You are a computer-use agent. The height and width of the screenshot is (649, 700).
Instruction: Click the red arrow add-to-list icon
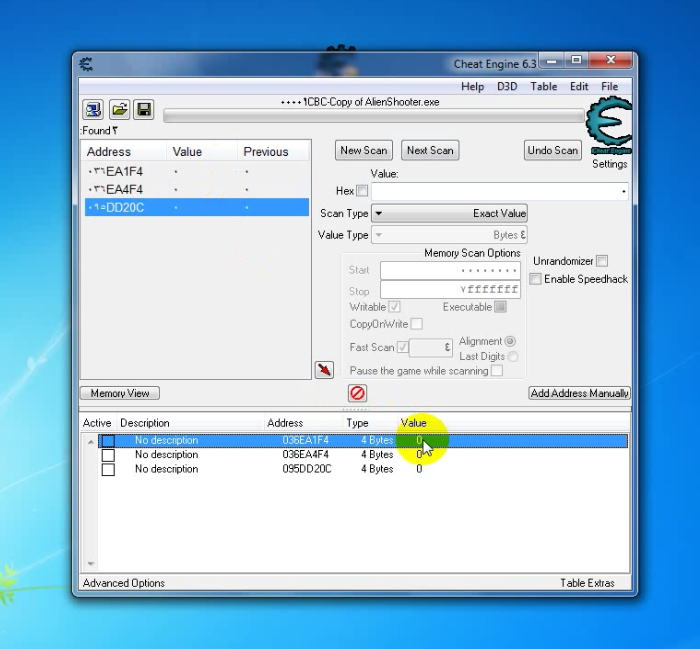[324, 370]
